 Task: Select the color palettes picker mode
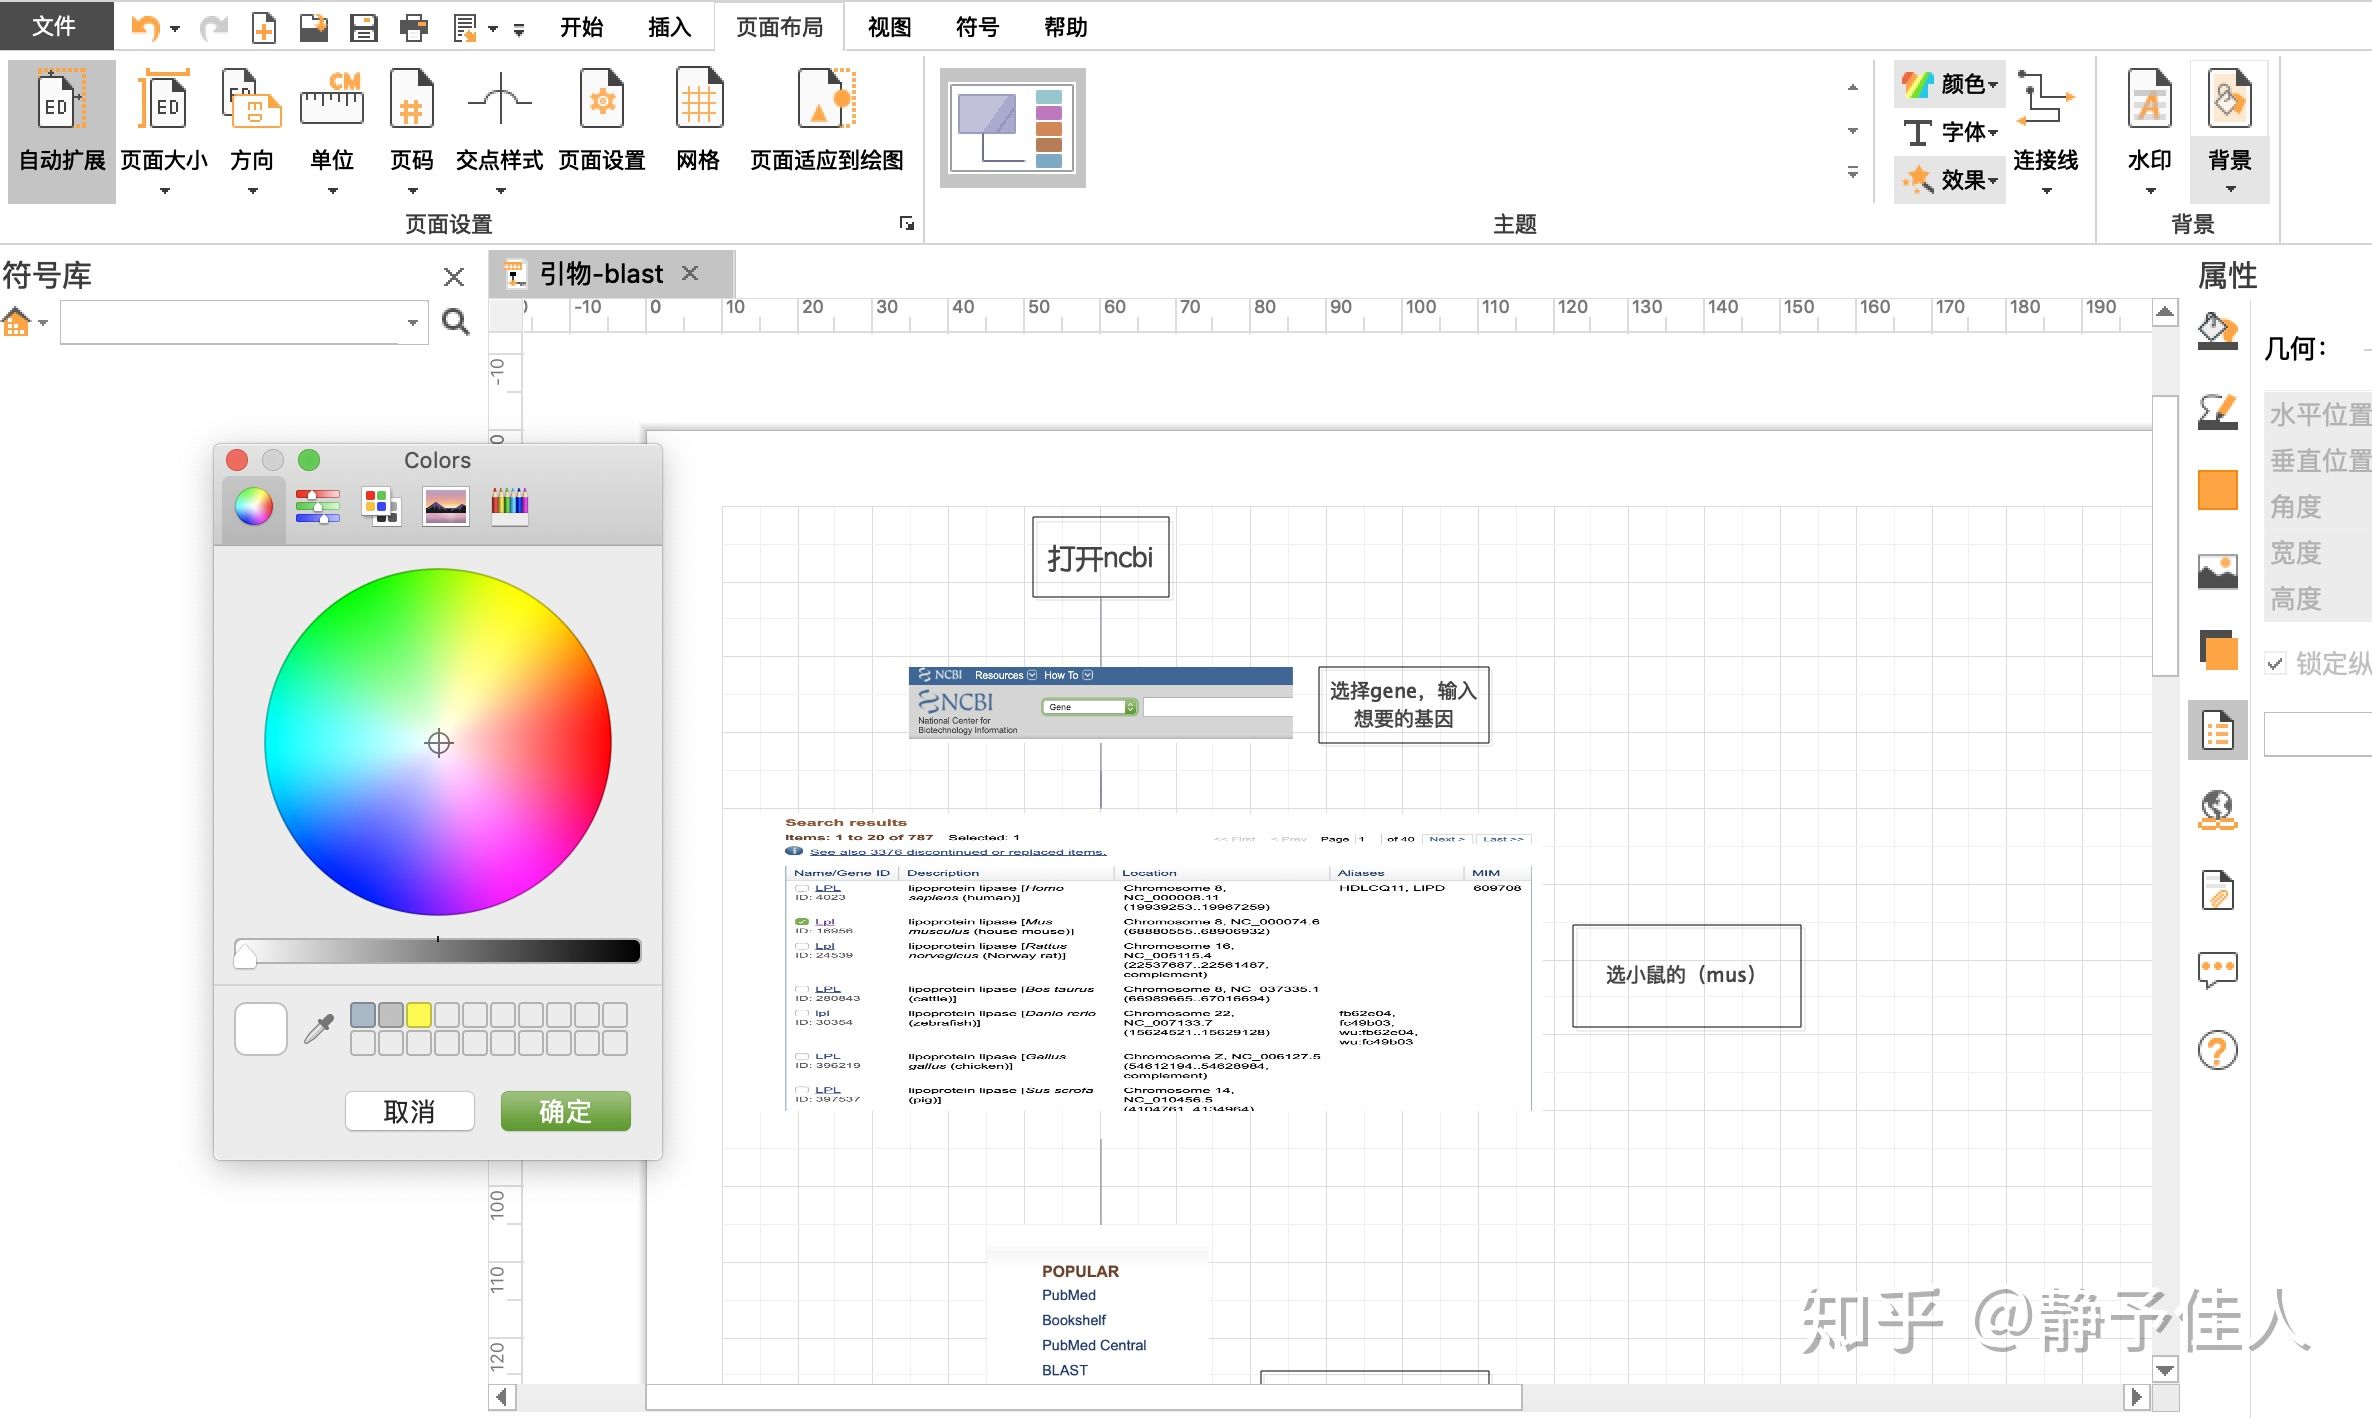[x=382, y=507]
